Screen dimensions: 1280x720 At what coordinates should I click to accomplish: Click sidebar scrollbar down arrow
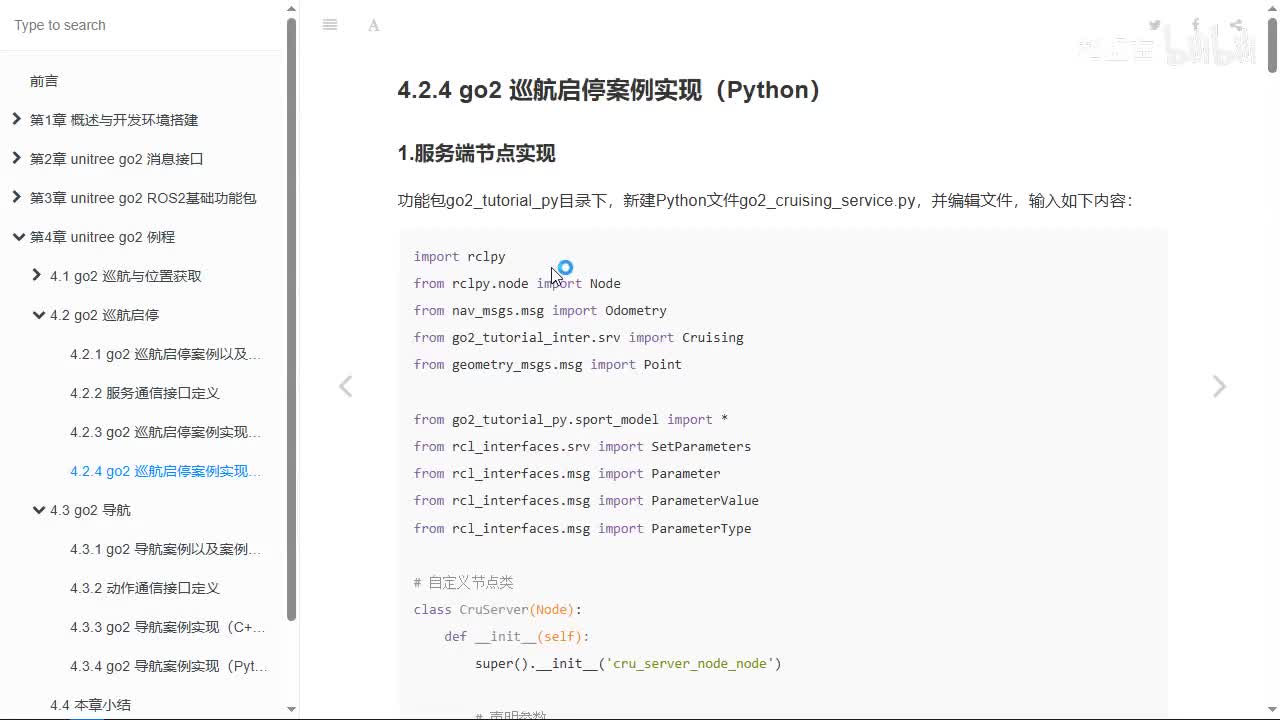(291, 709)
